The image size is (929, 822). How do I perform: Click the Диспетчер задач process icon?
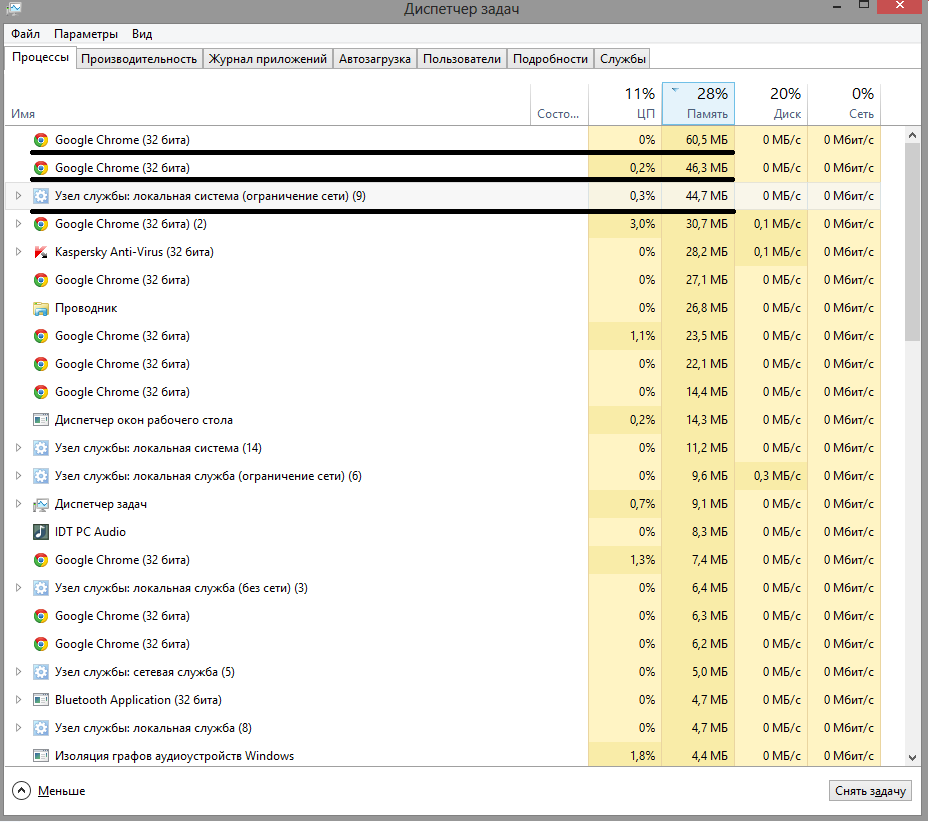[41, 504]
